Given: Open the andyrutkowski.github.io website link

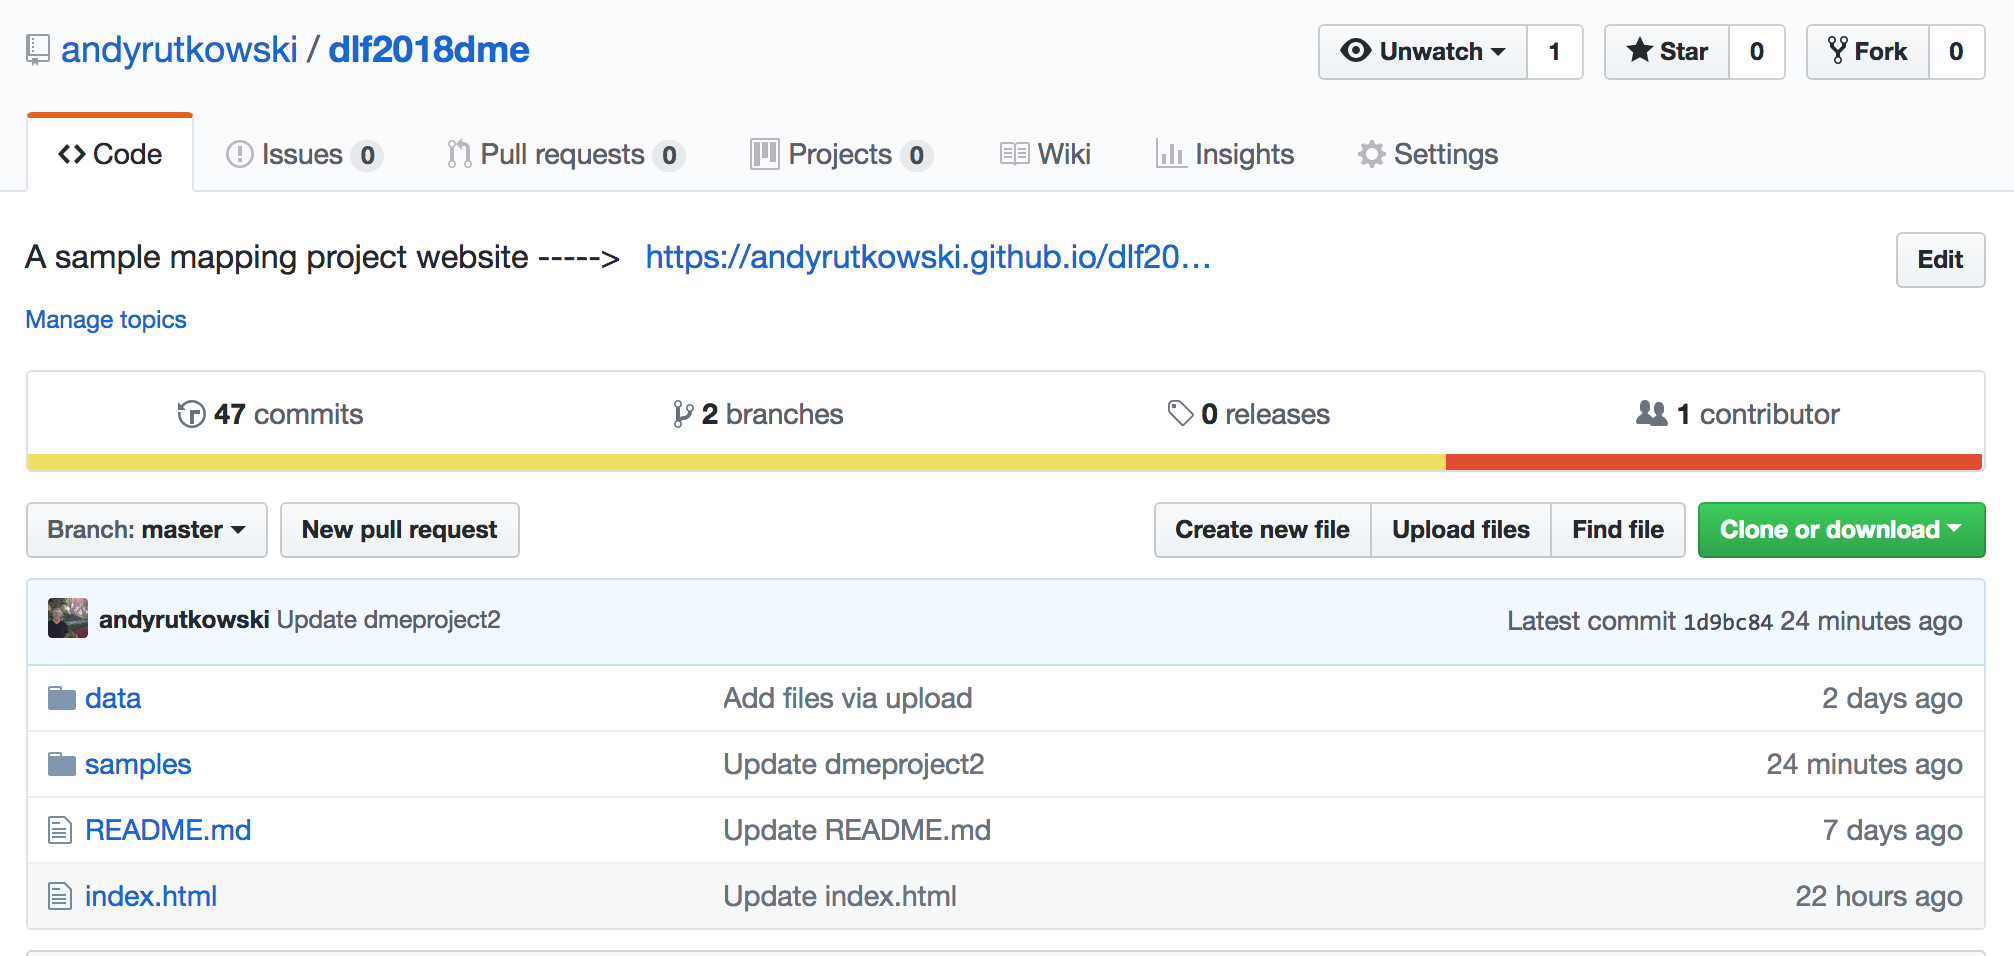Looking at the screenshot, I should (928, 257).
